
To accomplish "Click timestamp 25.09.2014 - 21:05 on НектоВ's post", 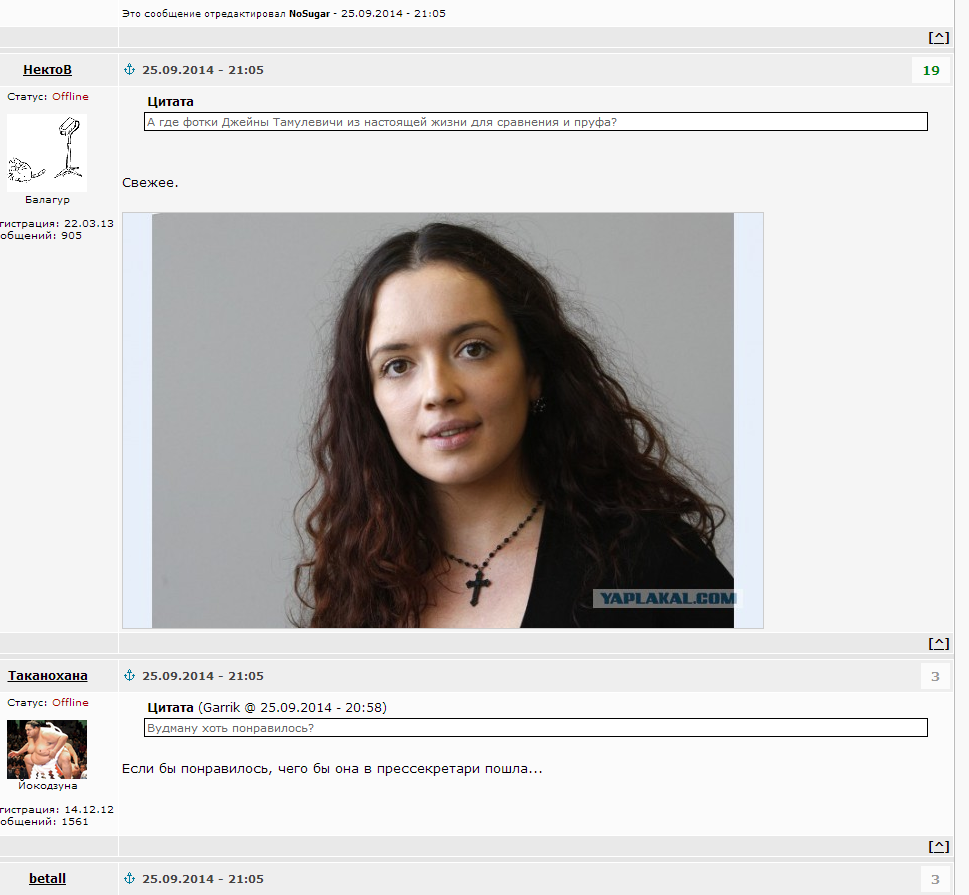I will point(203,70).
